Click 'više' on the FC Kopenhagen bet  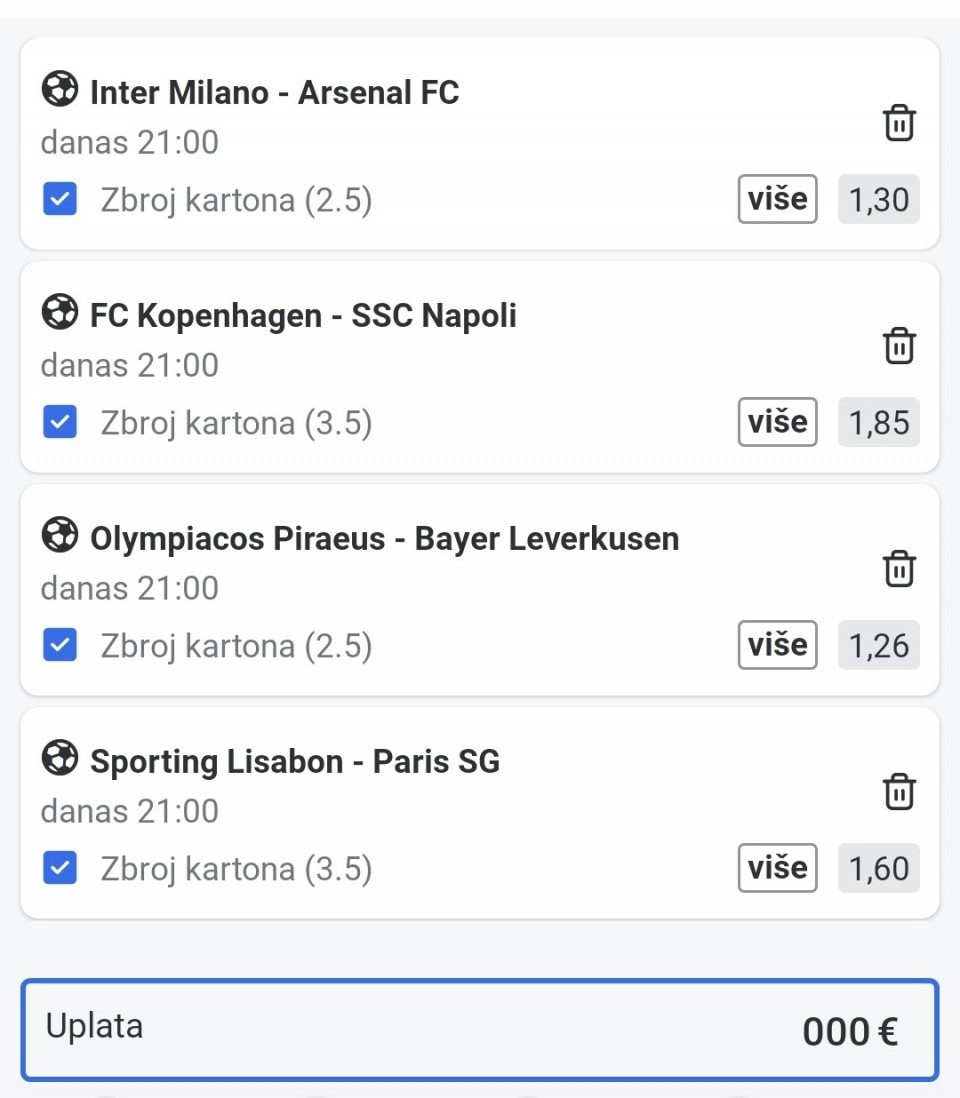[x=777, y=422]
